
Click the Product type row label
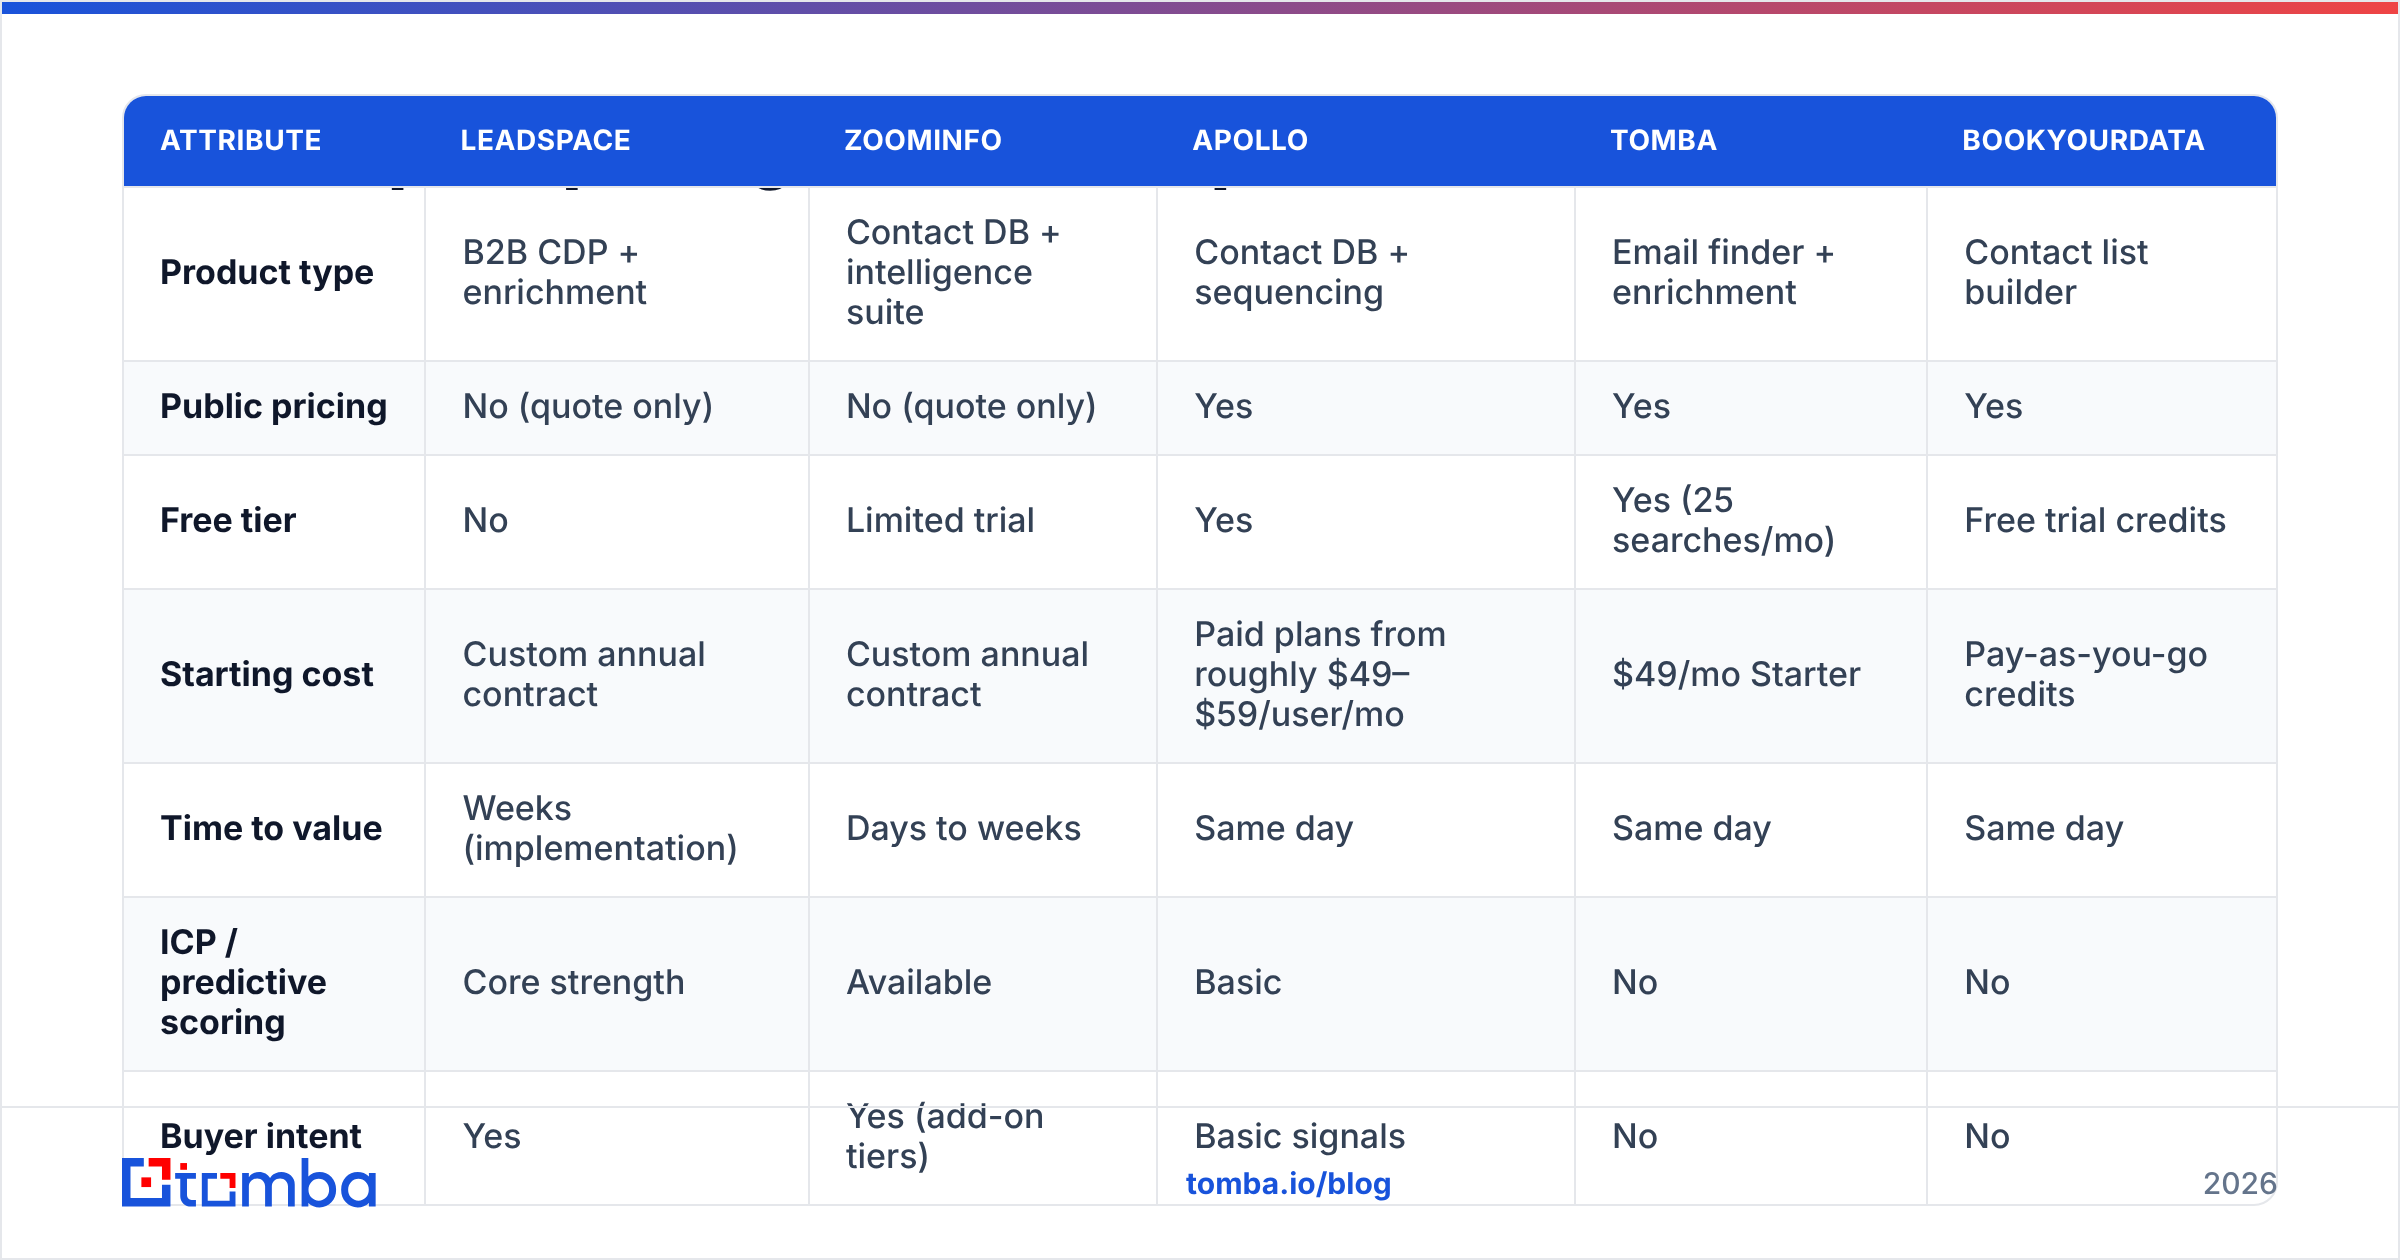point(267,272)
